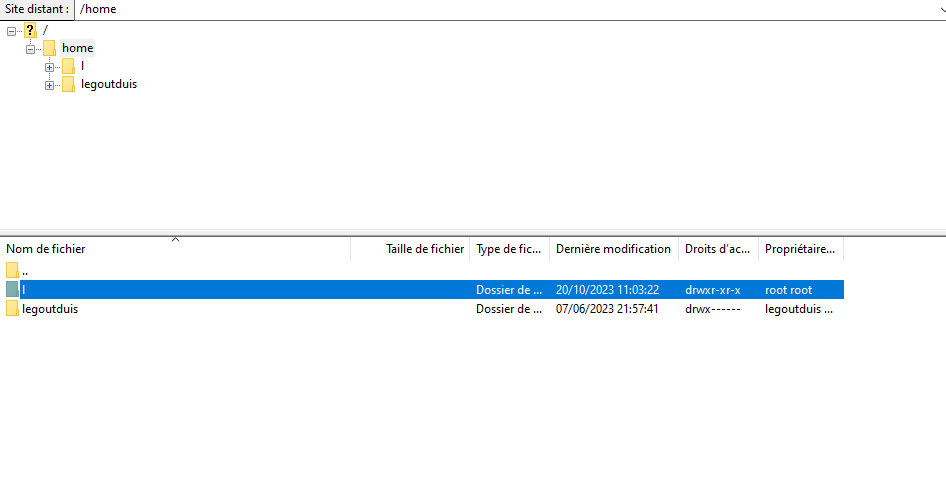Screen dimensions: 946x498
Task: Select legoutduis row in file list
Action: (x=422, y=309)
